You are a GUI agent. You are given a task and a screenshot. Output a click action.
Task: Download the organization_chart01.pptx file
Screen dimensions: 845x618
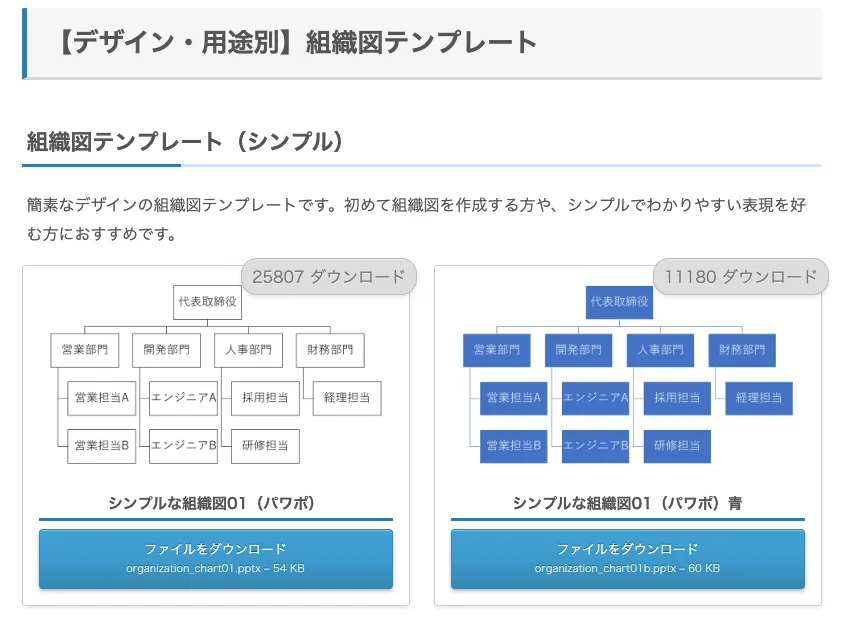(215, 558)
